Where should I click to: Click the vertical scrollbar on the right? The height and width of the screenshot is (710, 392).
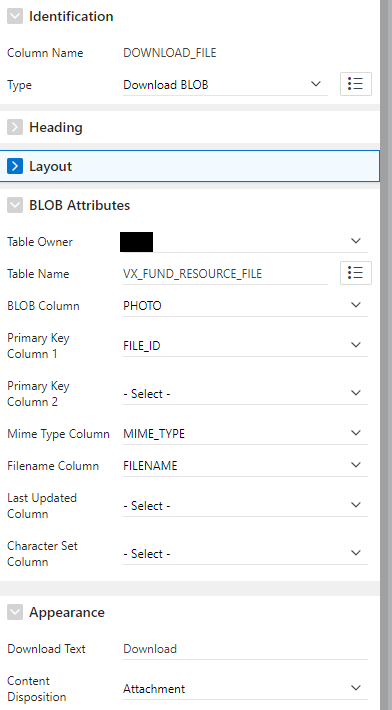click(386, 355)
